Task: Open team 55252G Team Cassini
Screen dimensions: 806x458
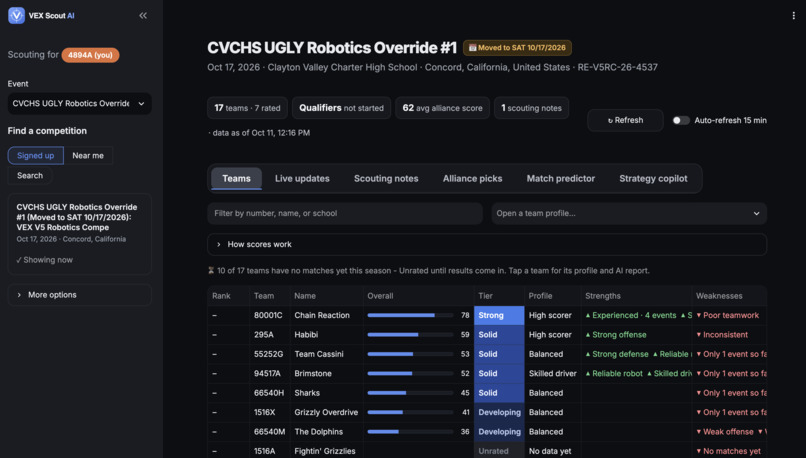Action: point(487,354)
